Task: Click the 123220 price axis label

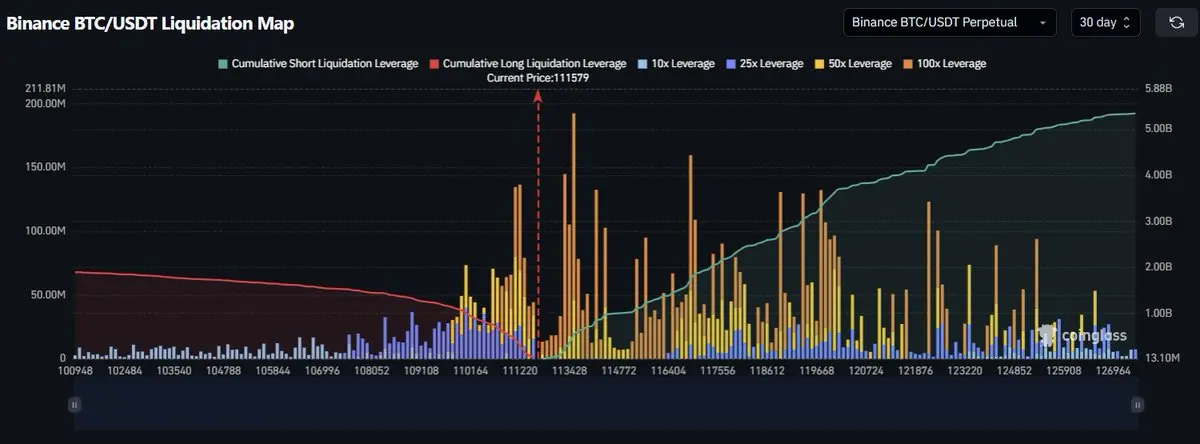Action: [965, 370]
